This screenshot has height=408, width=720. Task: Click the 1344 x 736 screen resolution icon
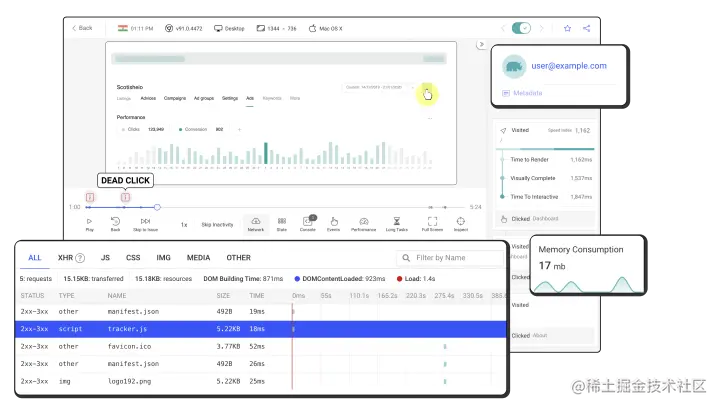260,28
